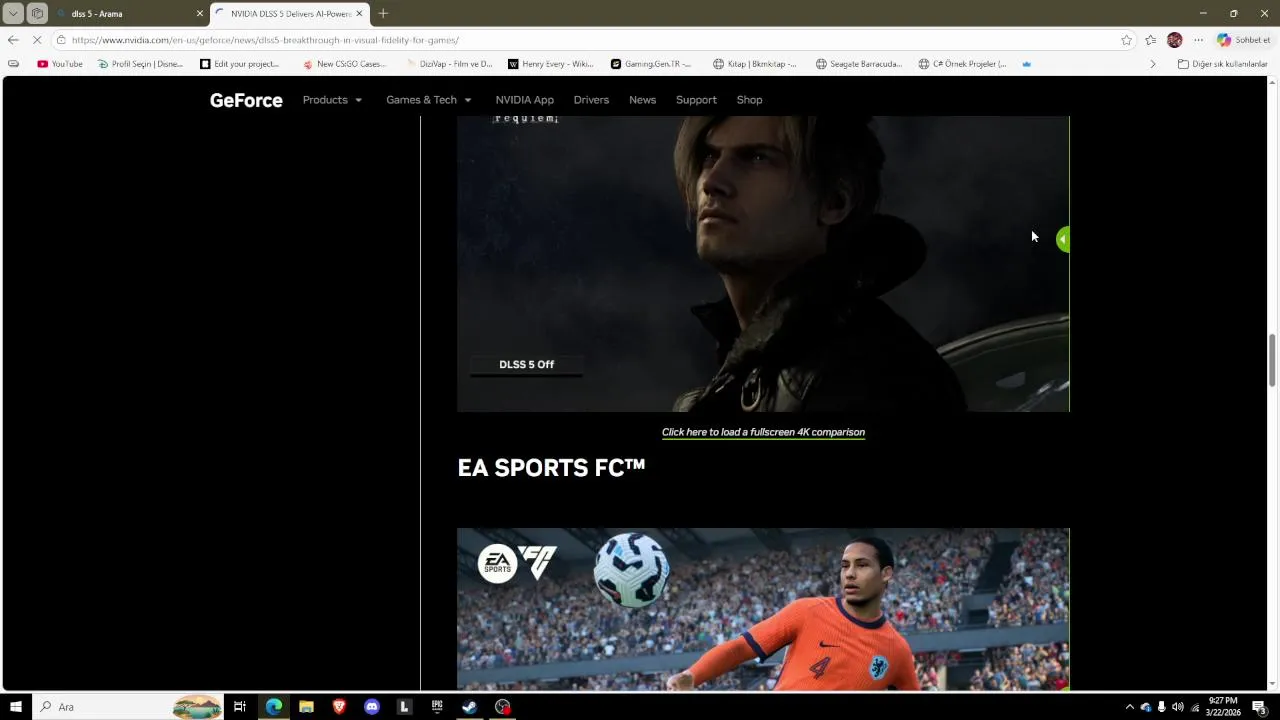
Task: Open the Support menu item
Action: pyautogui.click(x=696, y=100)
